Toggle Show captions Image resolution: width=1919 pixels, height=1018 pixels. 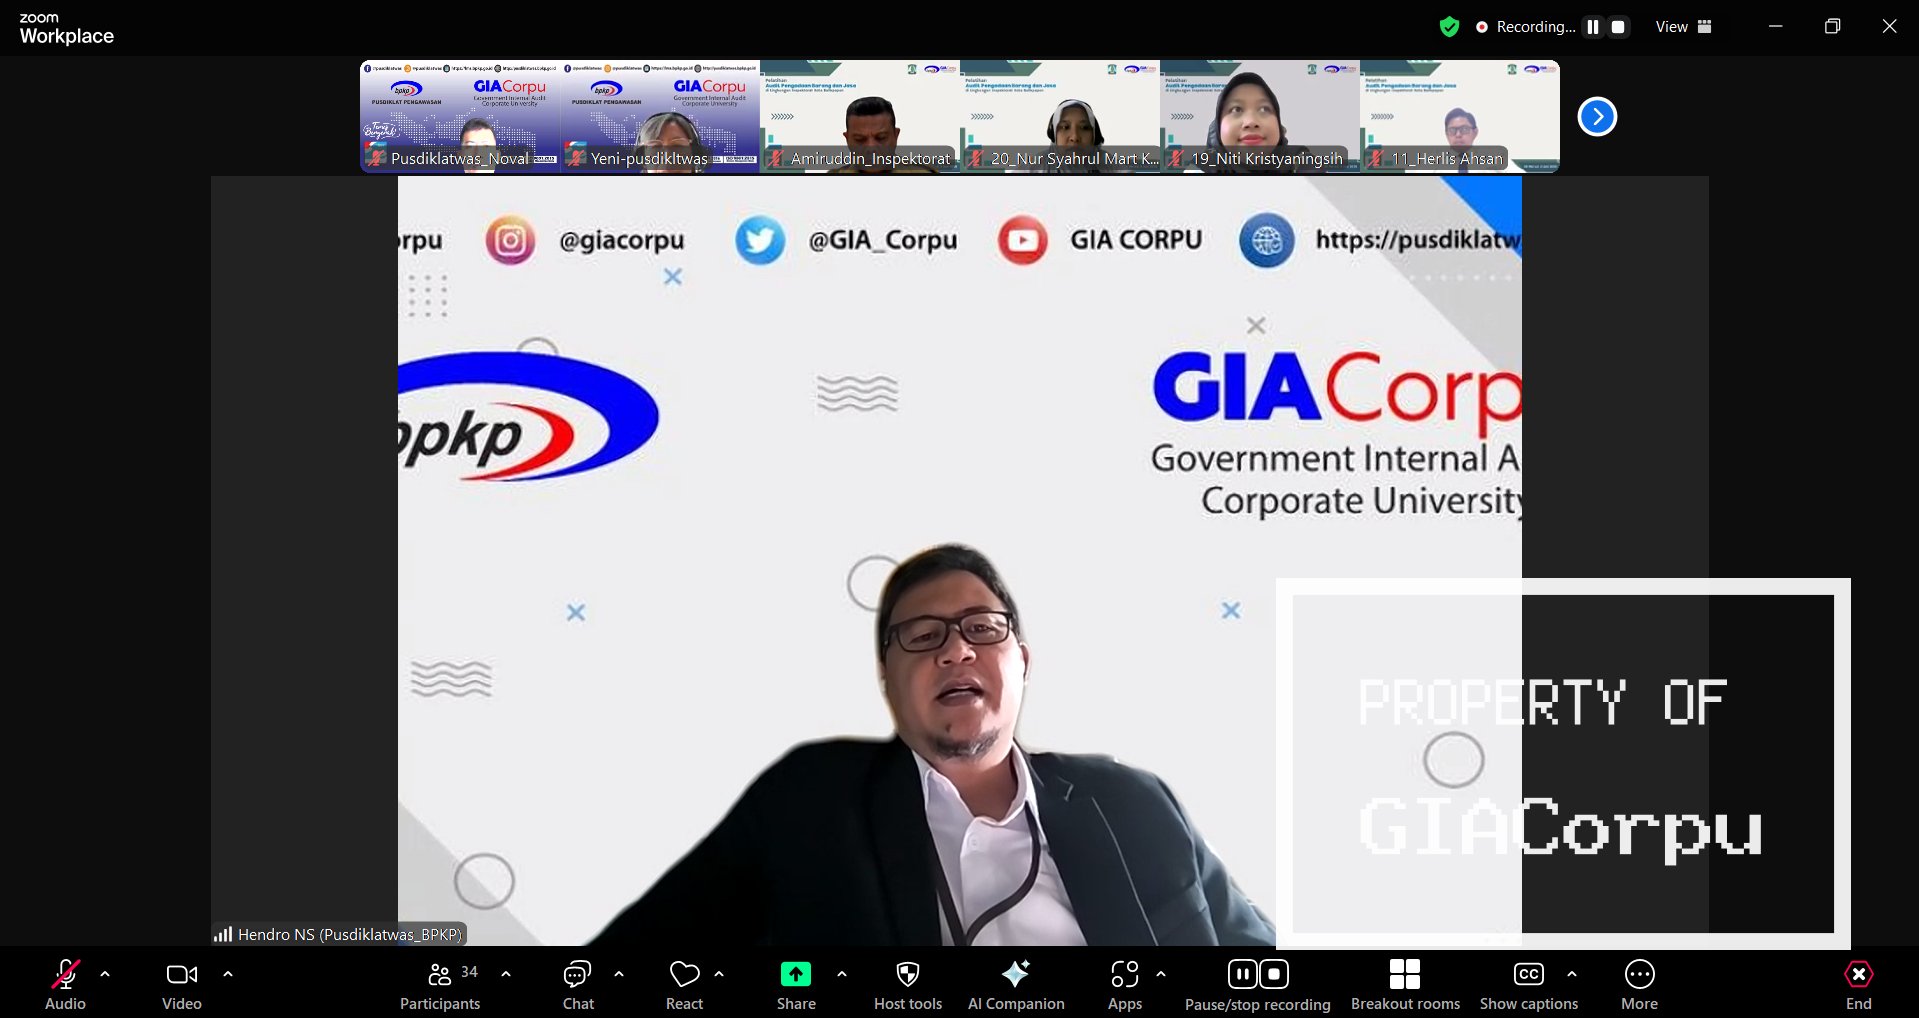(1528, 985)
